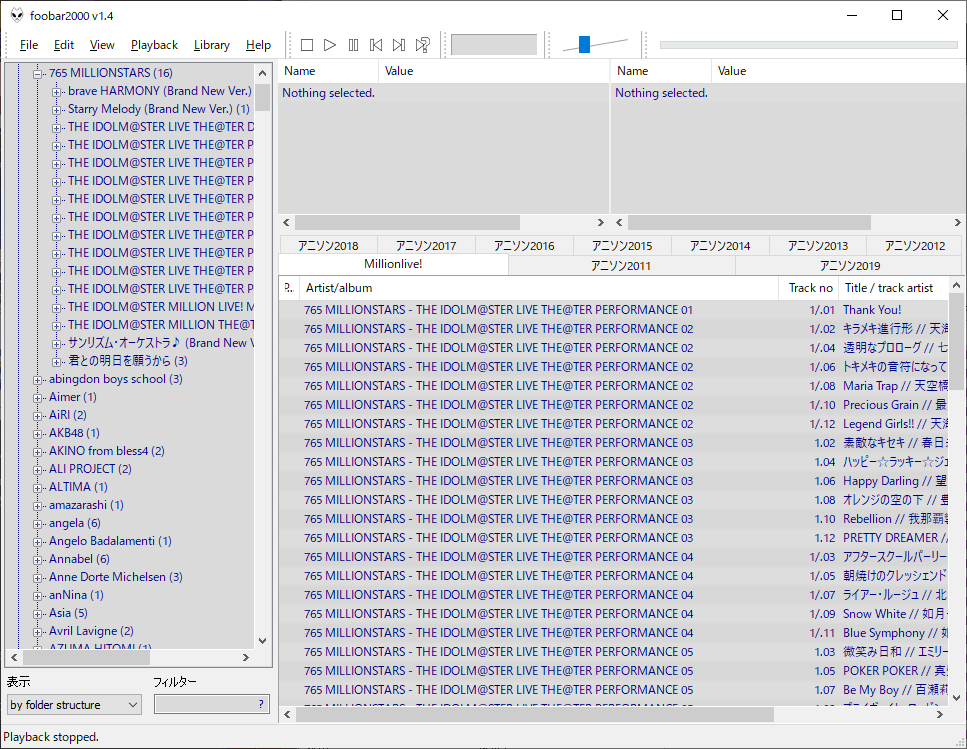Open the File menu

(x=29, y=45)
